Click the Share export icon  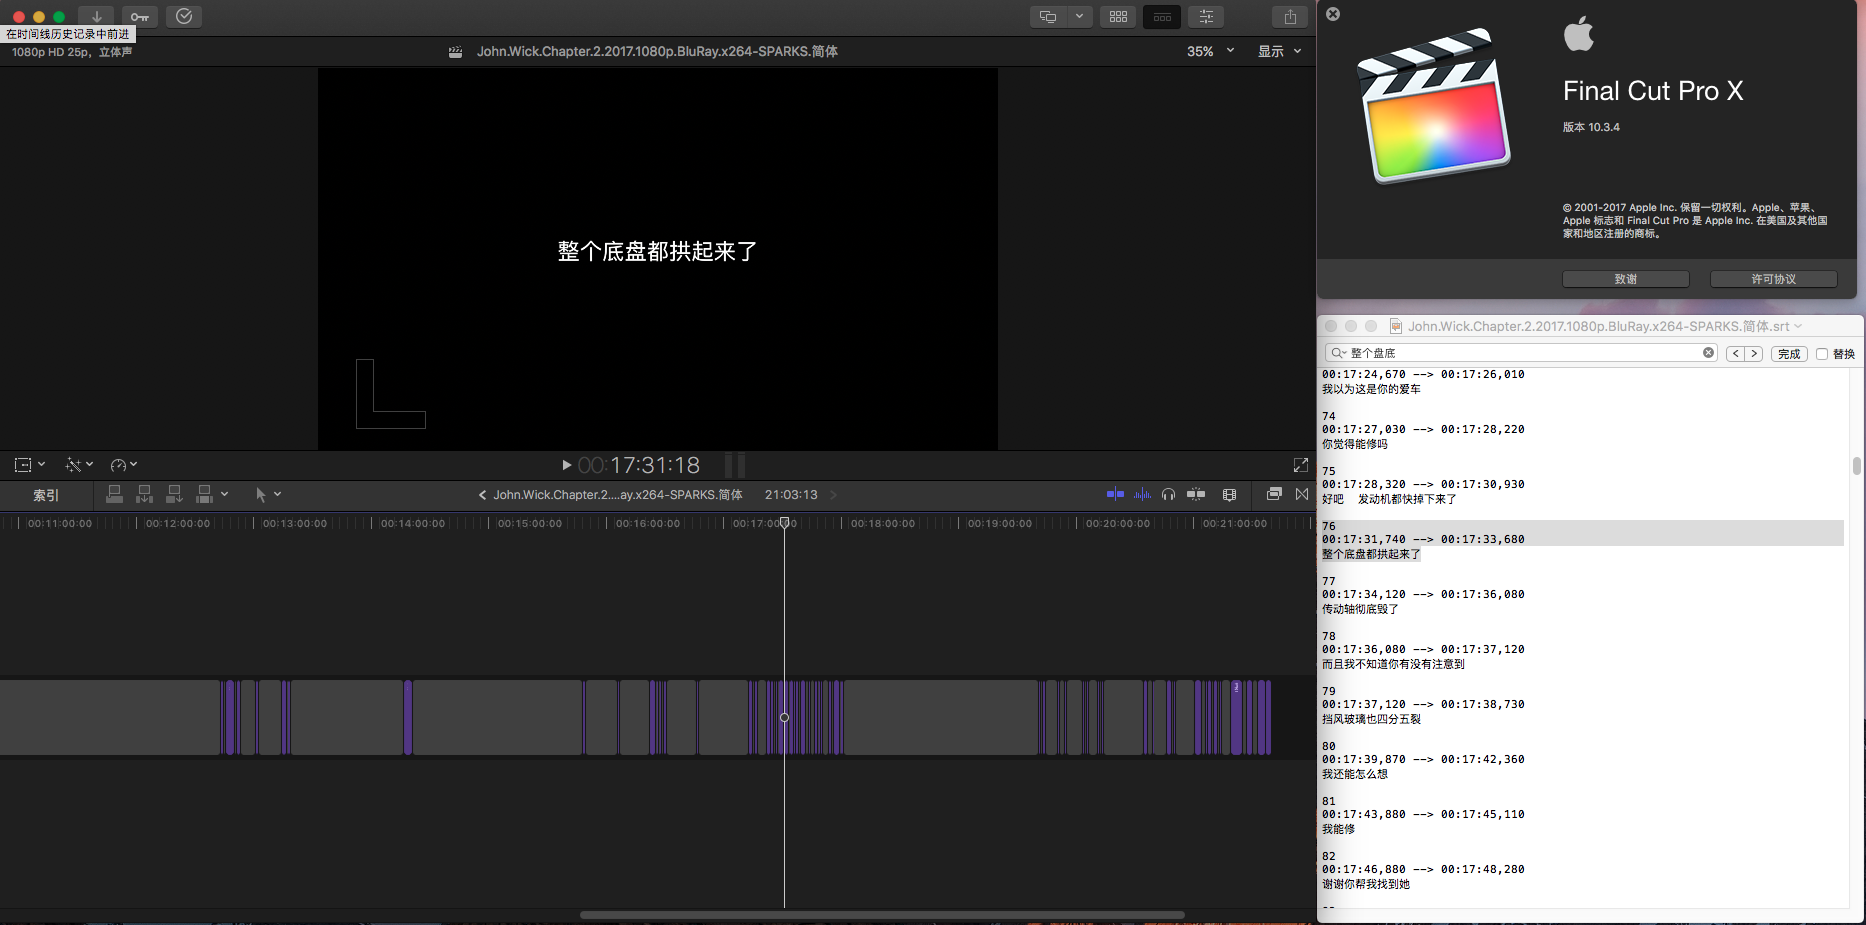[x=1290, y=17]
